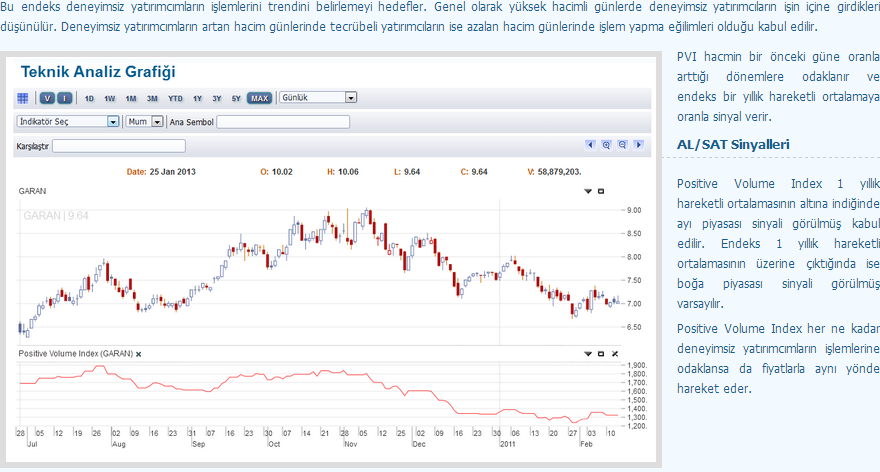Maximize the GARAN price panel
The width and height of the screenshot is (880, 472).
click(601, 191)
